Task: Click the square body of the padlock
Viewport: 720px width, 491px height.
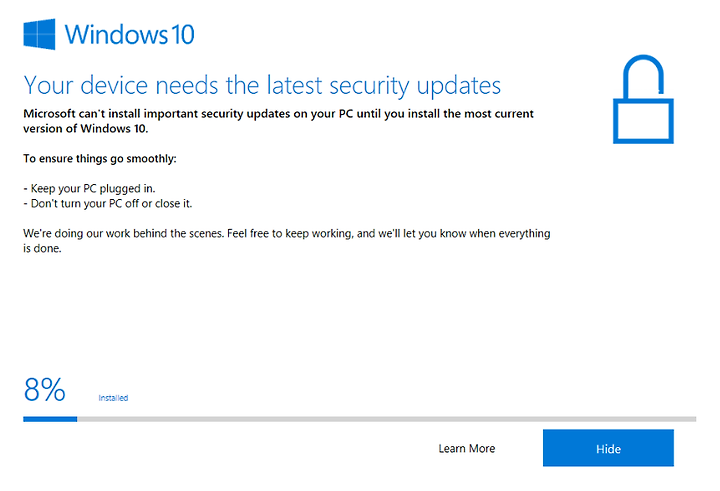Action: point(643,121)
